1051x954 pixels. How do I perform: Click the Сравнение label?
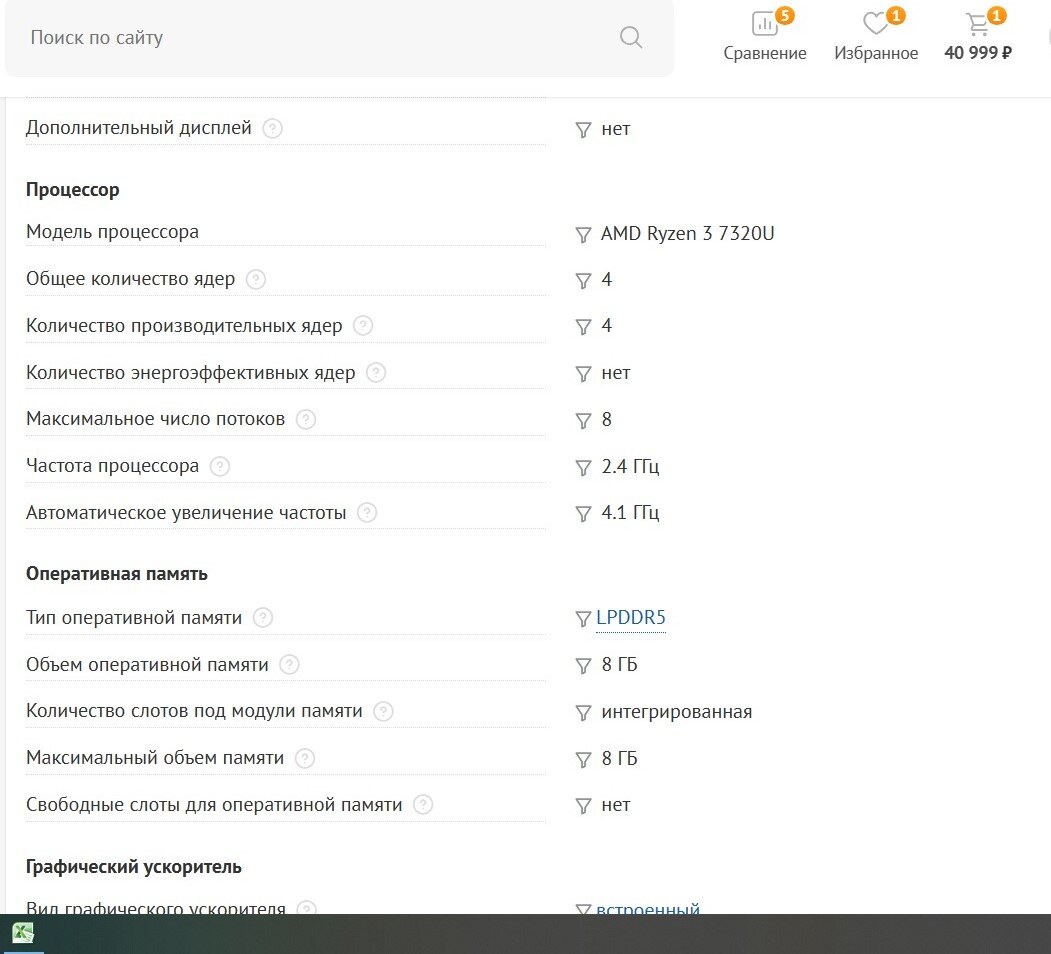coord(765,53)
